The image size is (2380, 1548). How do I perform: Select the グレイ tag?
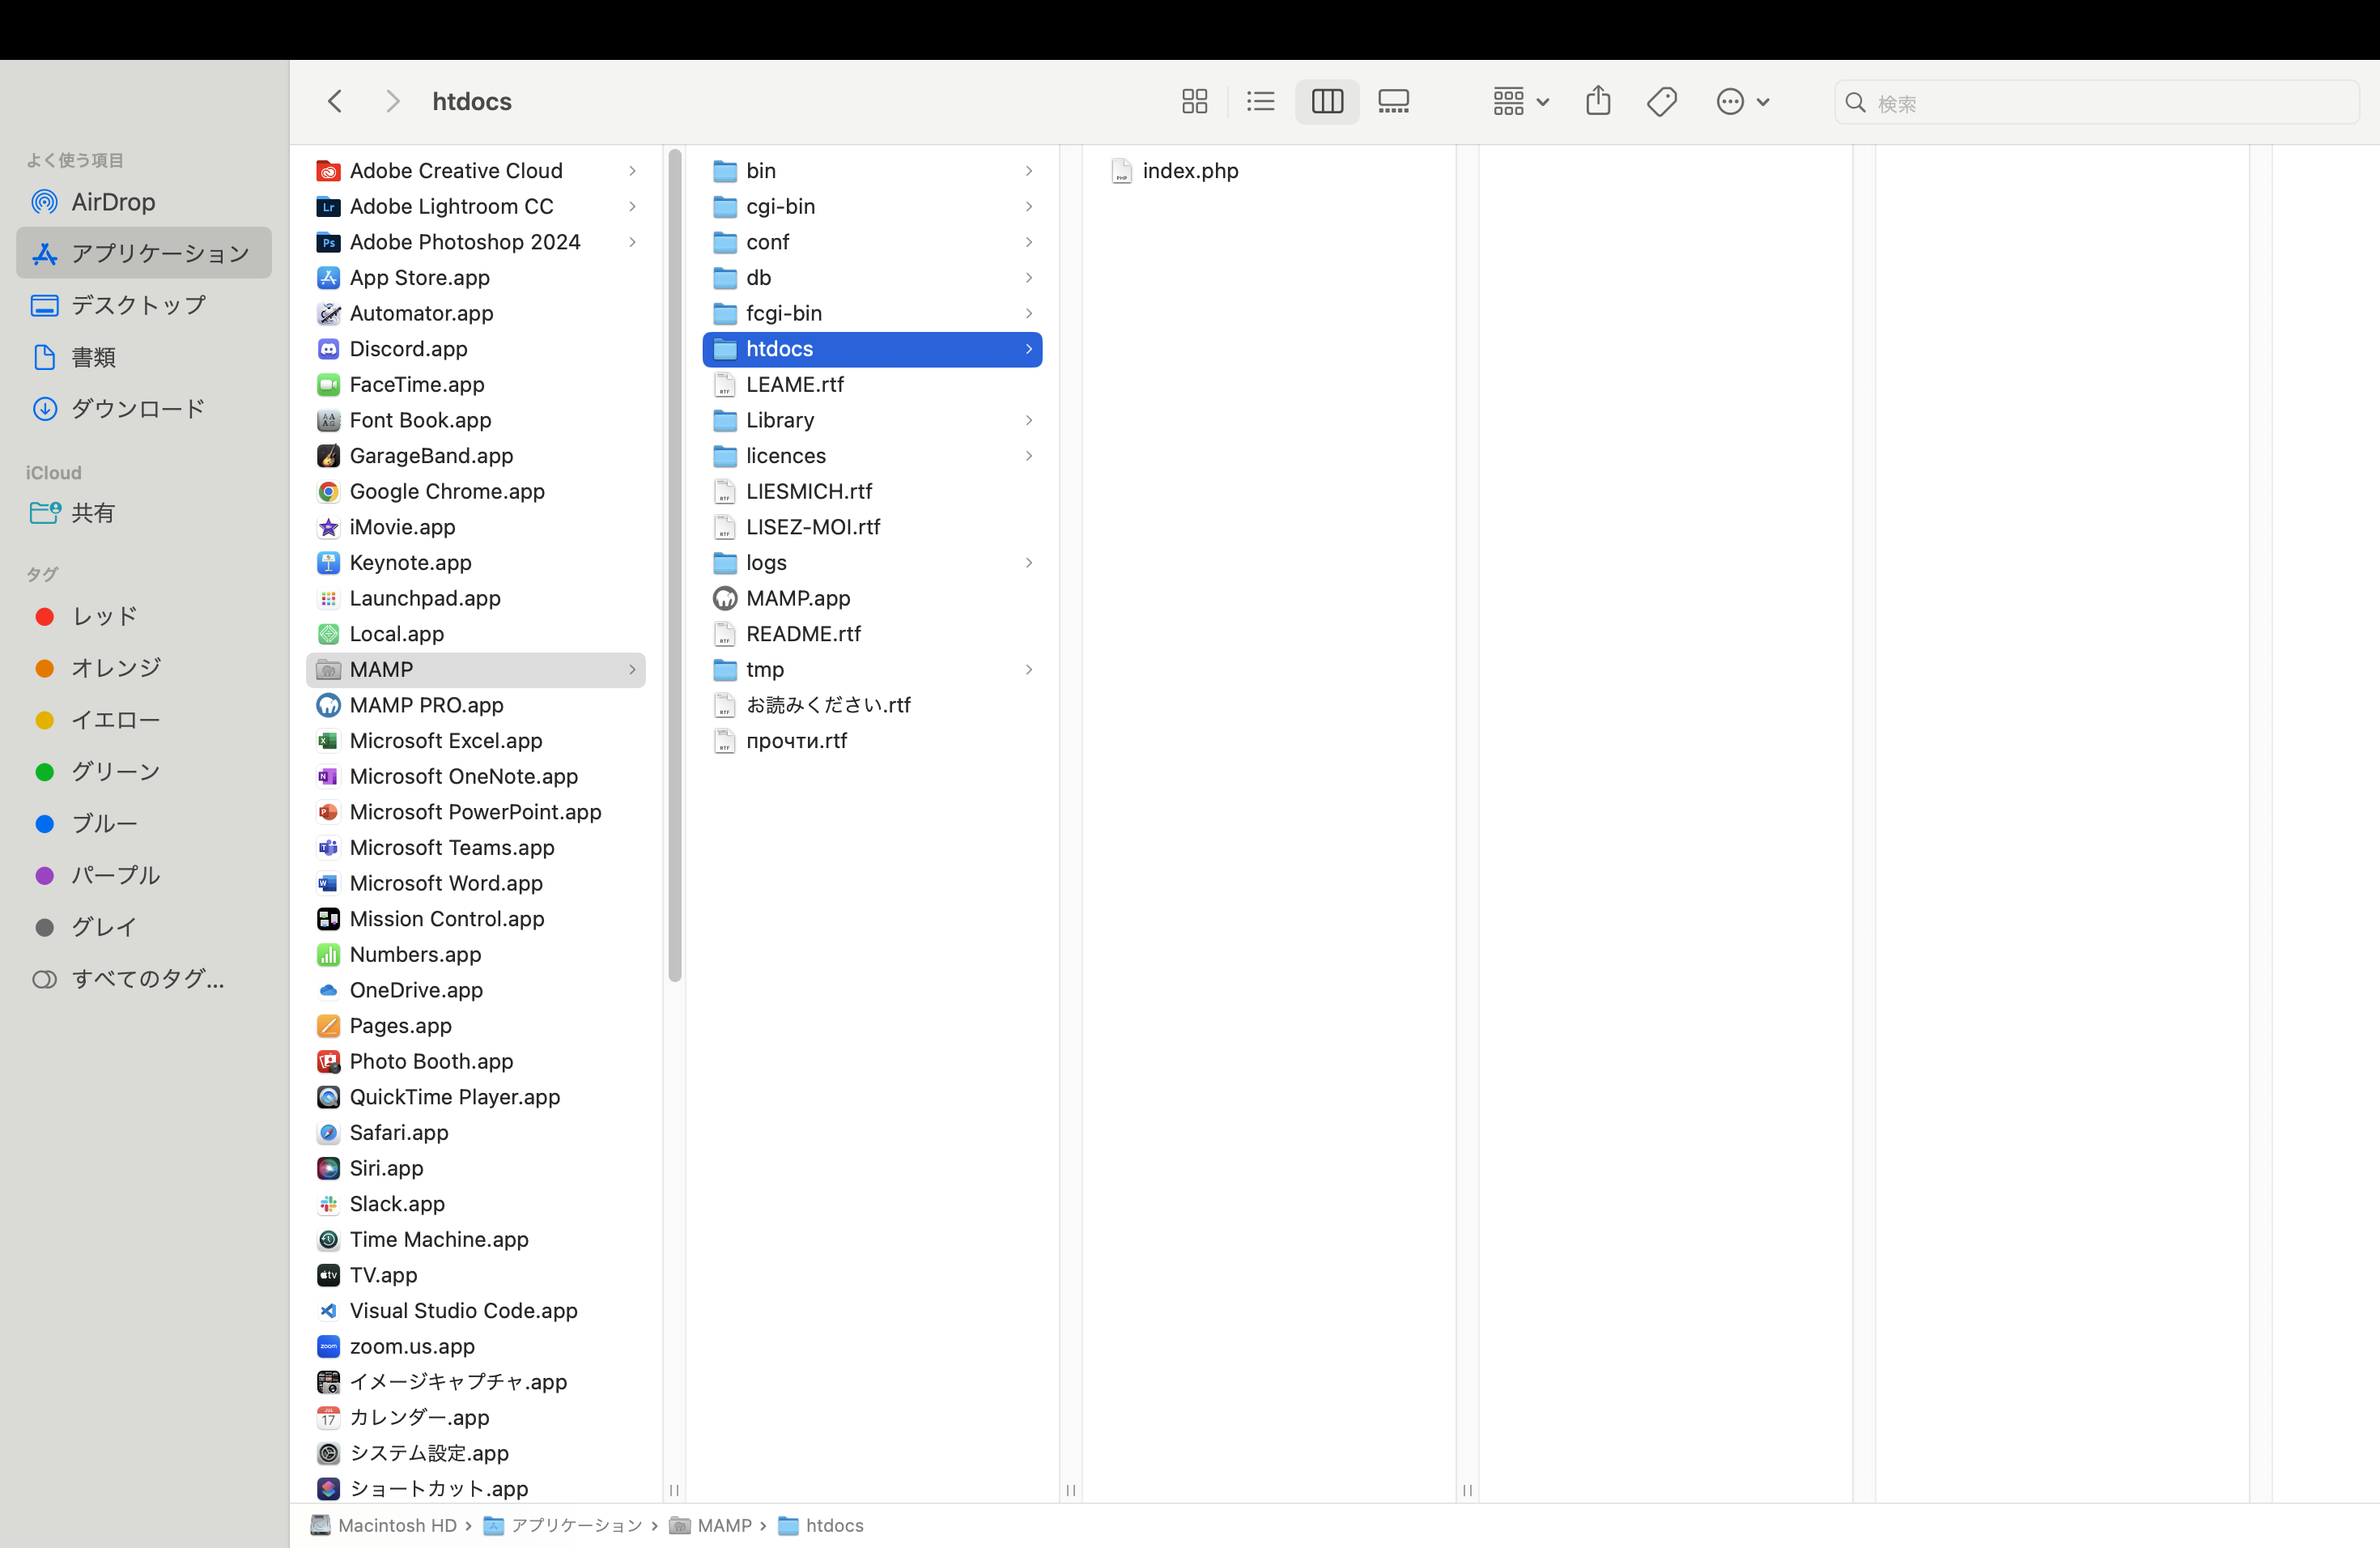pyautogui.click(x=144, y=927)
